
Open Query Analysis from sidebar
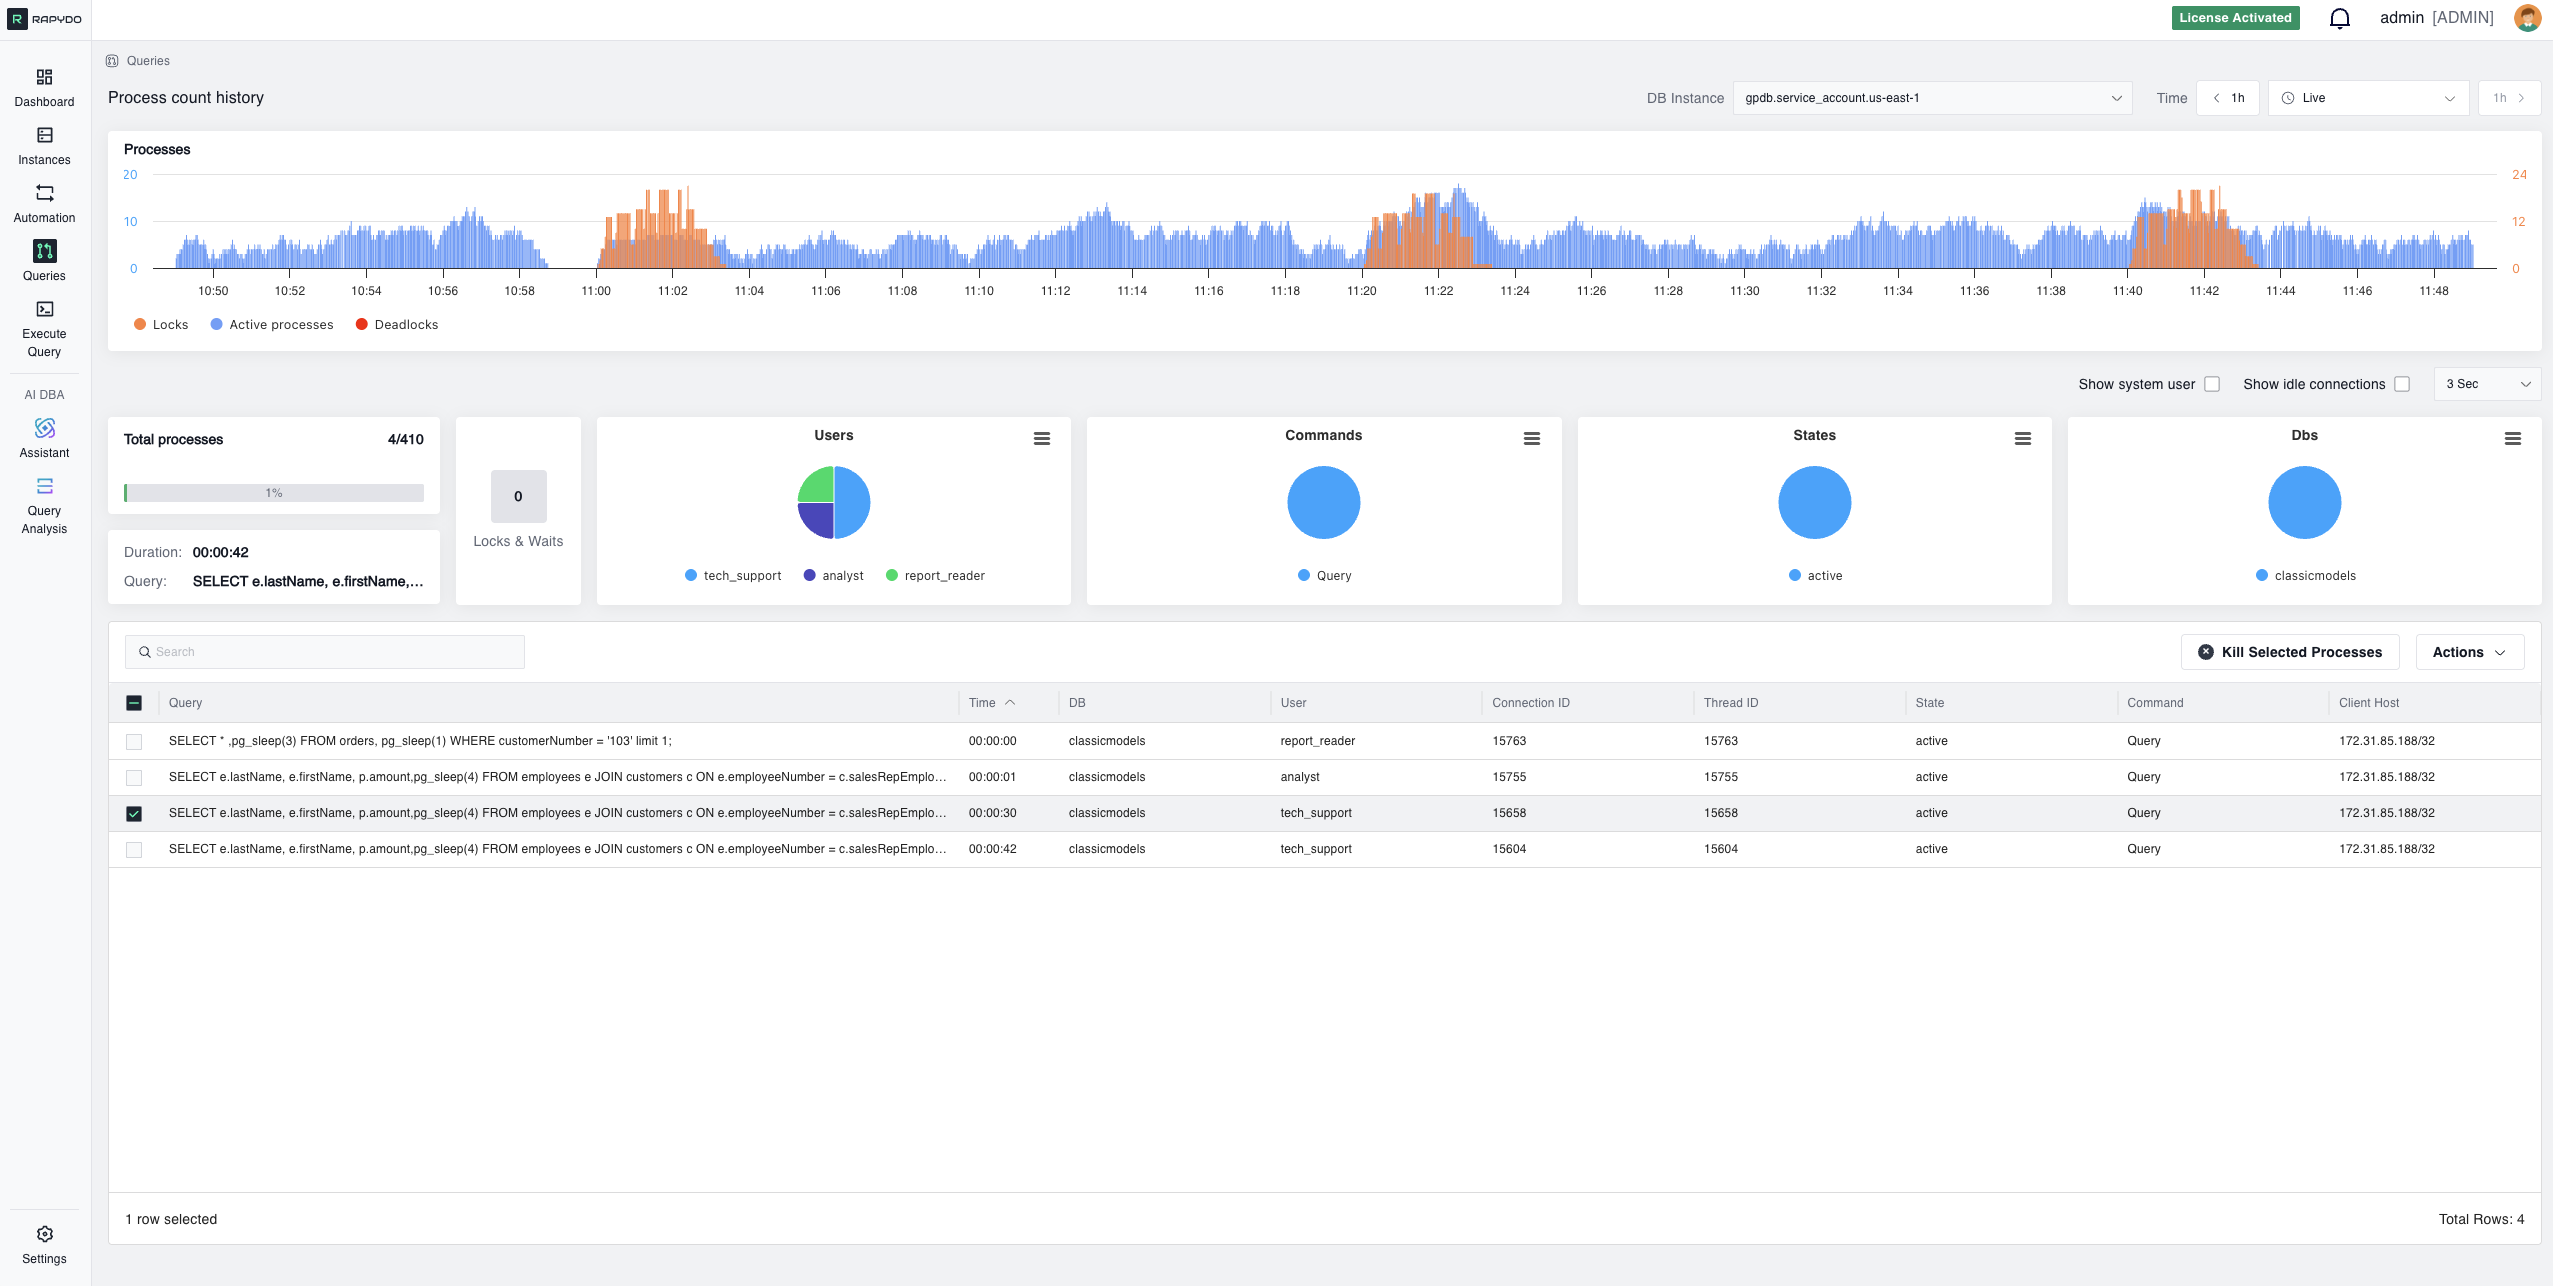pyautogui.click(x=44, y=487)
